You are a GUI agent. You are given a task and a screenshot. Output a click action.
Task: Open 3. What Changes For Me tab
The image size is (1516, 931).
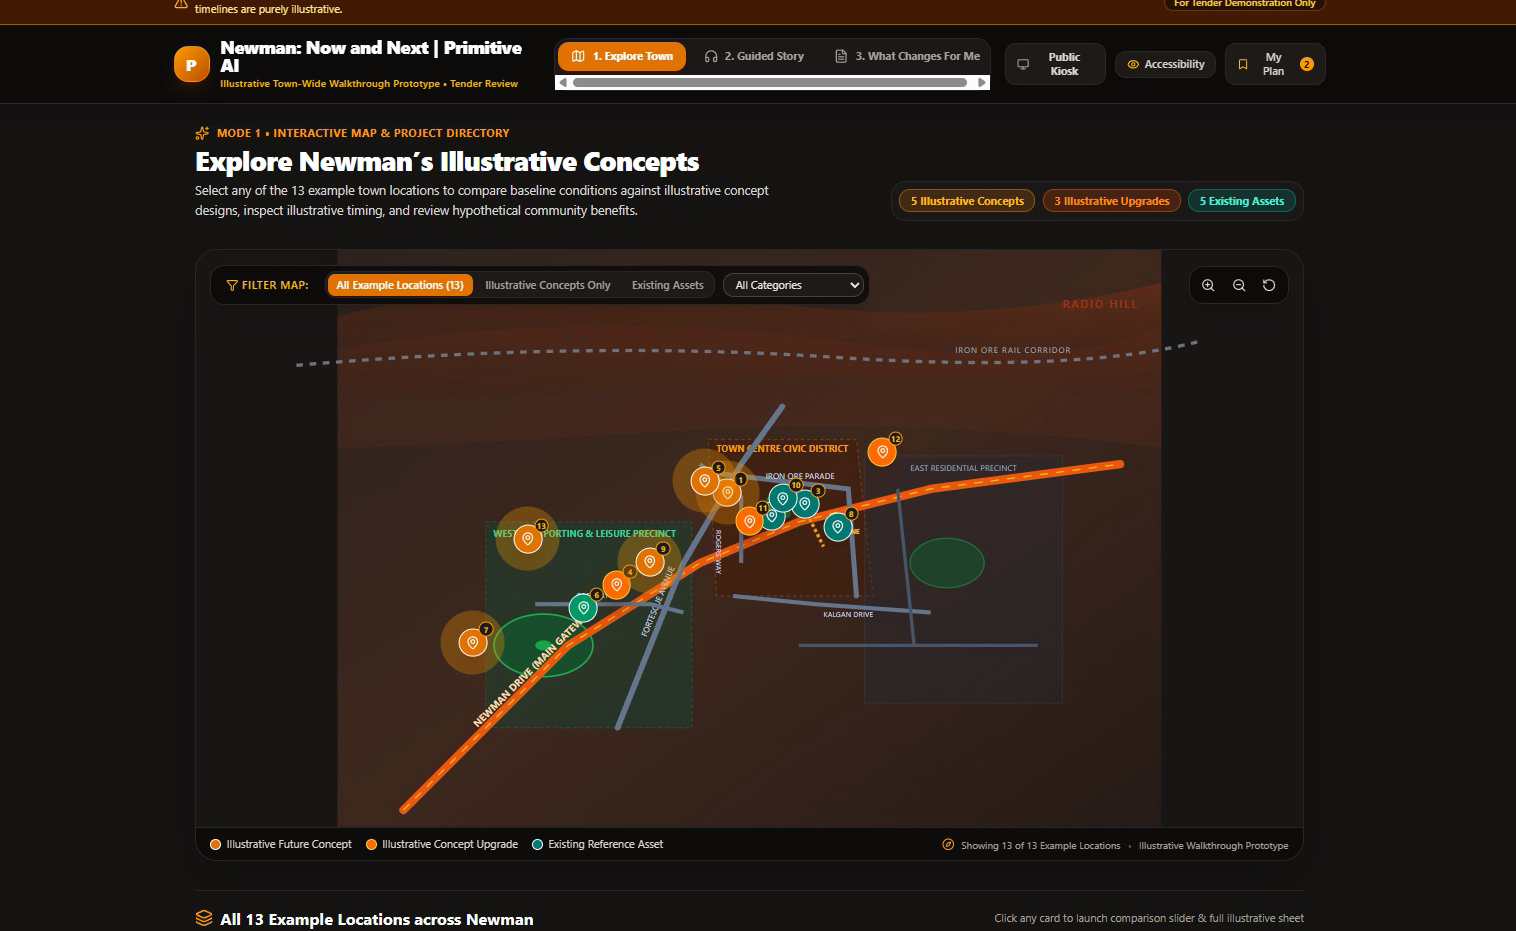[908, 56]
